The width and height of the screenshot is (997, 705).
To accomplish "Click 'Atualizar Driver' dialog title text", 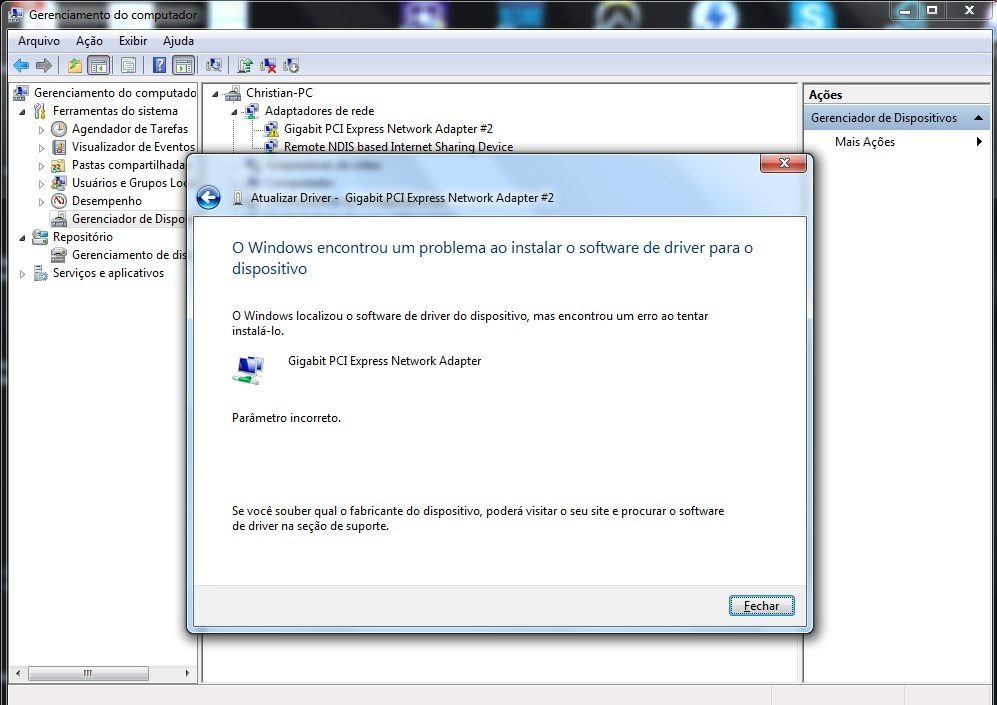I will 402,198.
